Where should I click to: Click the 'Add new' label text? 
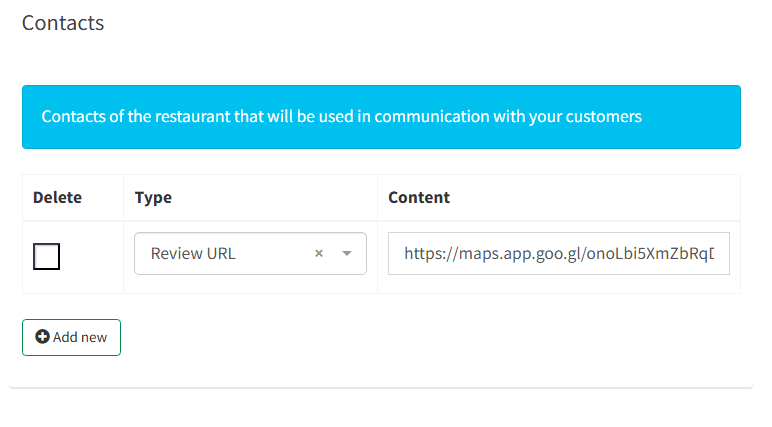pyautogui.click(x=80, y=337)
